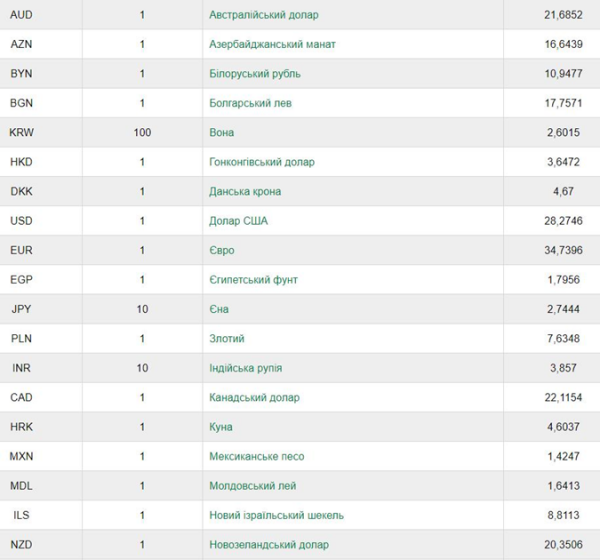Viewport: 600px width, 560px height.
Task: Open the Долар США link
Action: [x=238, y=221]
